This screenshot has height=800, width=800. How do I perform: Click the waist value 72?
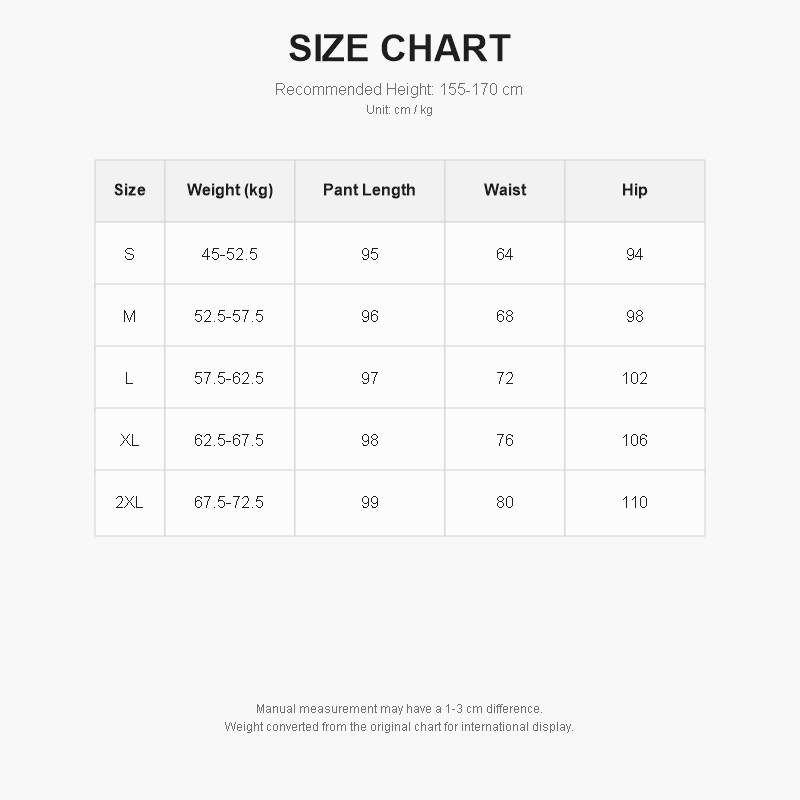pyautogui.click(x=505, y=378)
